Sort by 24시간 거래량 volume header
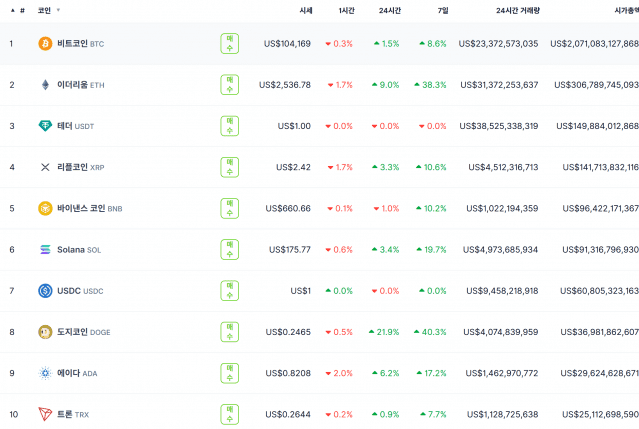The height and width of the screenshot is (429, 639). click(x=517, y=10)
